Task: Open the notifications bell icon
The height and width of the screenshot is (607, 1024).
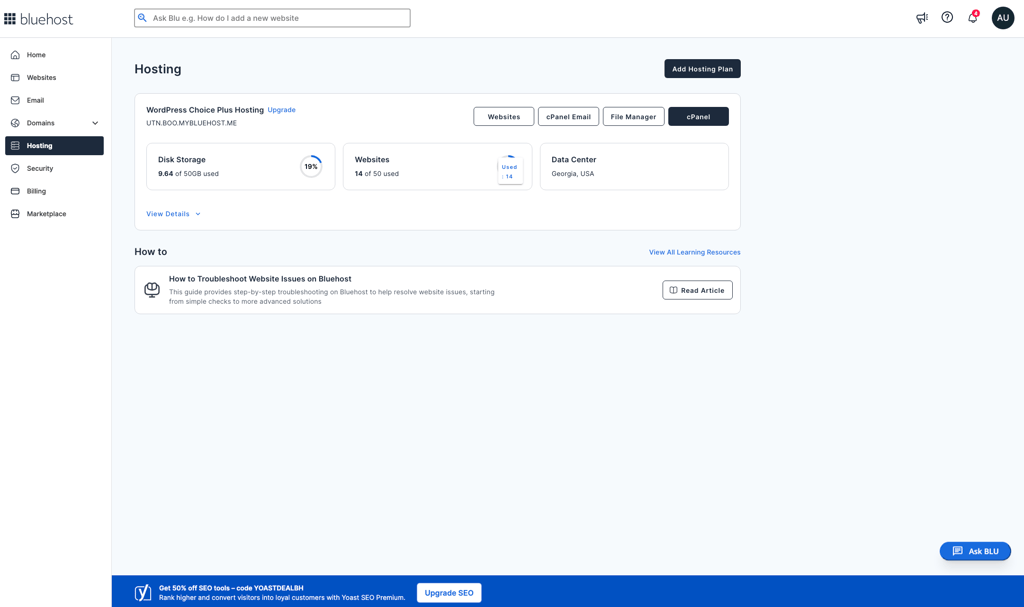Action: point(972,18)
